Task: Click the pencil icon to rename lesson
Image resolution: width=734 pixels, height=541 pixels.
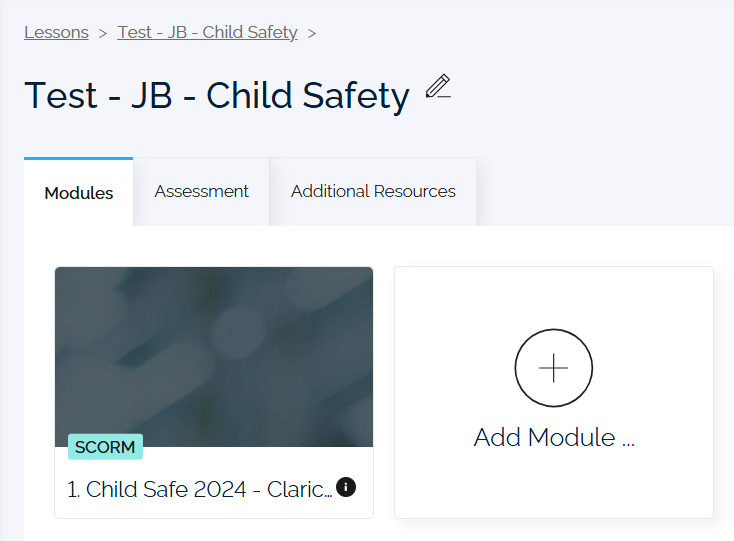Action: point(438,86)
